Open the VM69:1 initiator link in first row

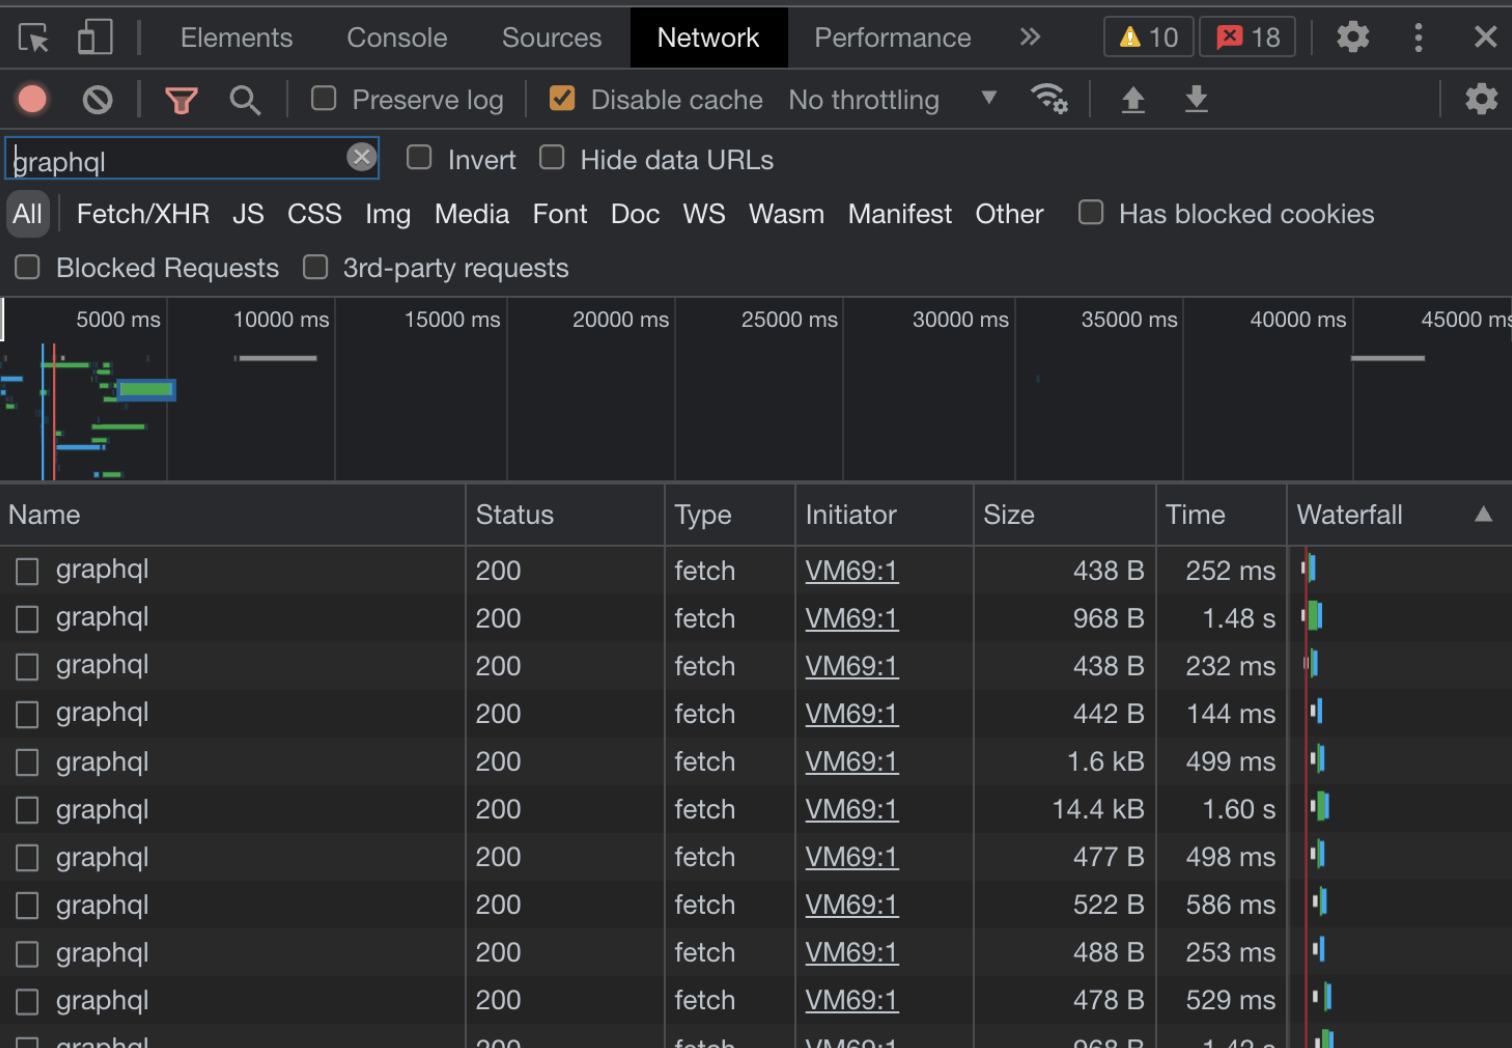pyautogui.click(x=851, y=570)
